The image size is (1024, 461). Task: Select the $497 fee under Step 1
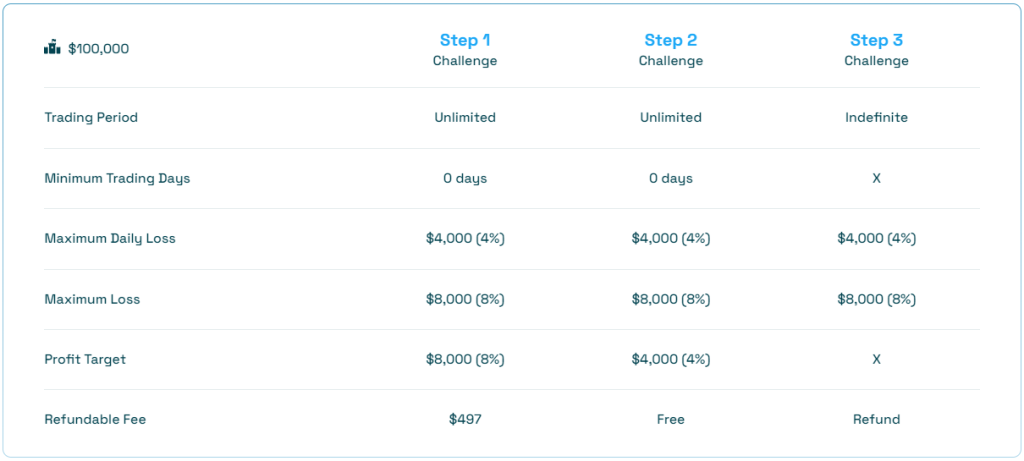tap(465, 419)
